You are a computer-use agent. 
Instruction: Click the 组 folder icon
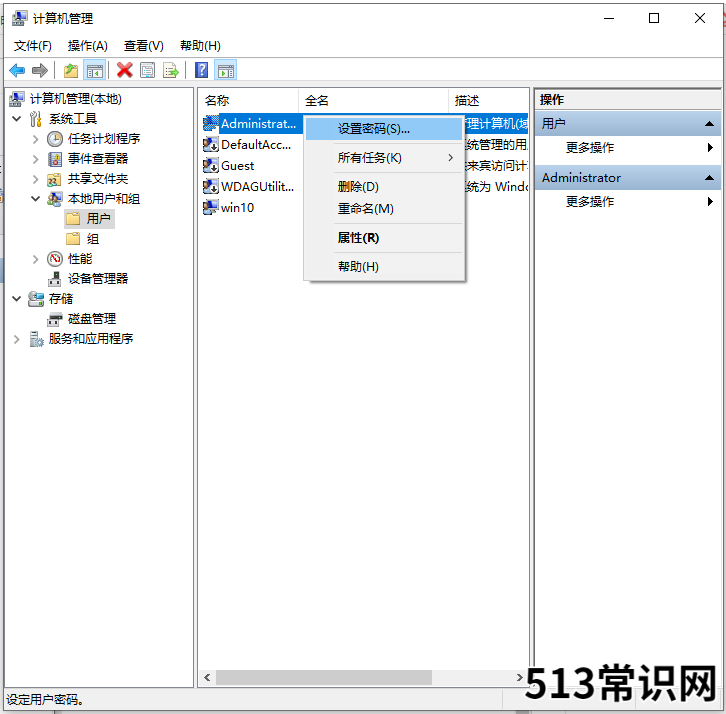coord(73,239)
